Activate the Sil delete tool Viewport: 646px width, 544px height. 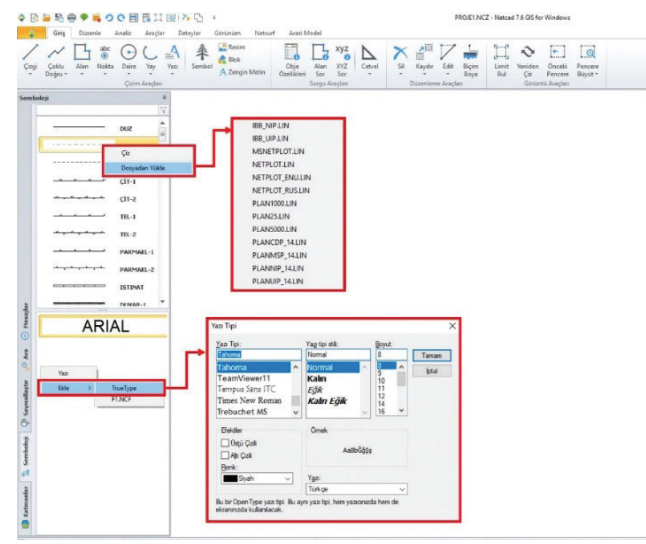[x=400, y=58]
